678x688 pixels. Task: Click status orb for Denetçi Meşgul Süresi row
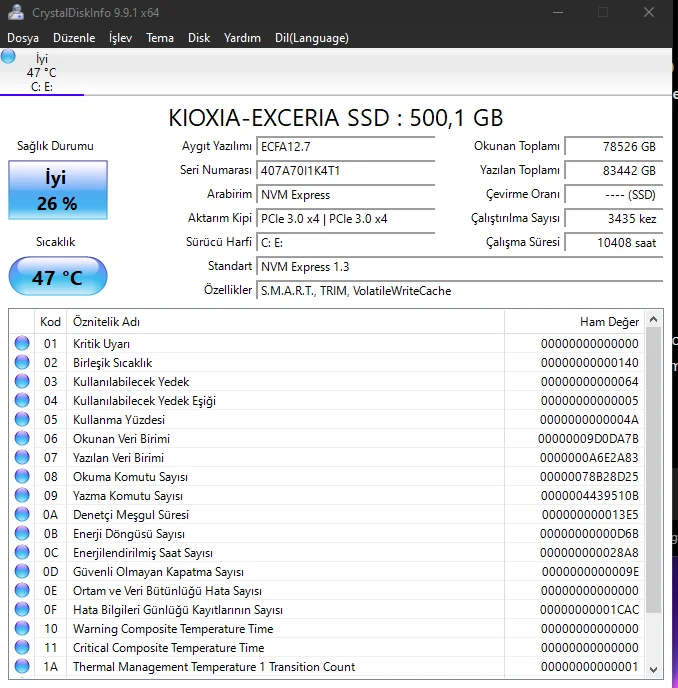pyautogui.click(x=22, y=514)
